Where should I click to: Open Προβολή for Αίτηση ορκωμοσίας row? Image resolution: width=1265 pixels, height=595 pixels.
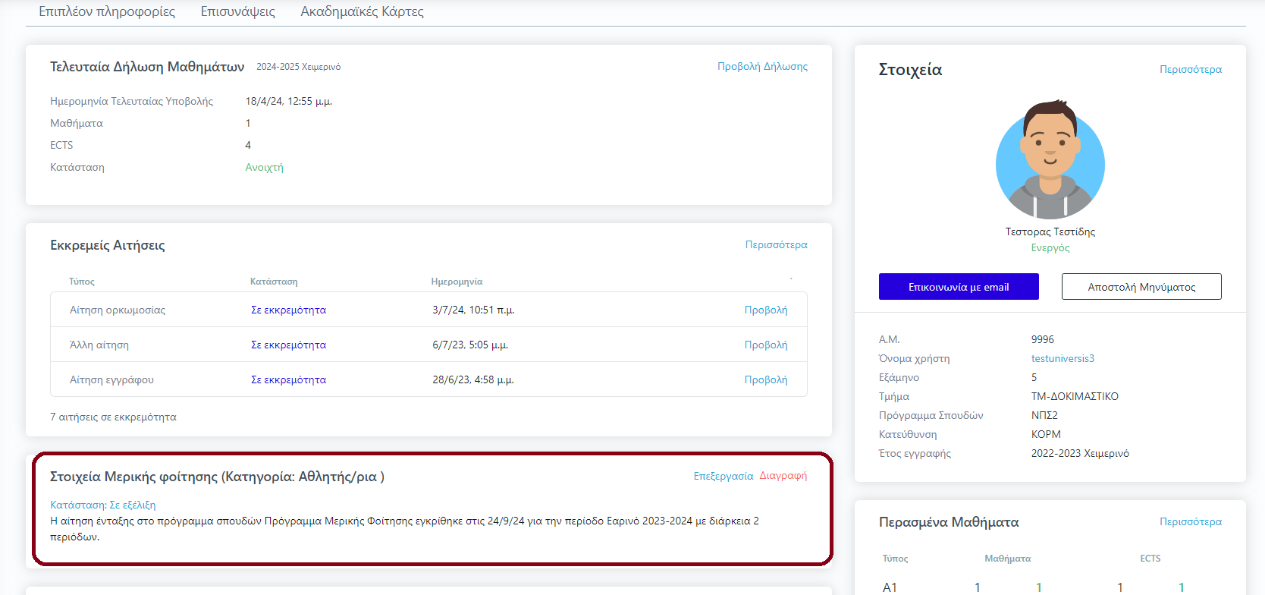tap(766, 310)
